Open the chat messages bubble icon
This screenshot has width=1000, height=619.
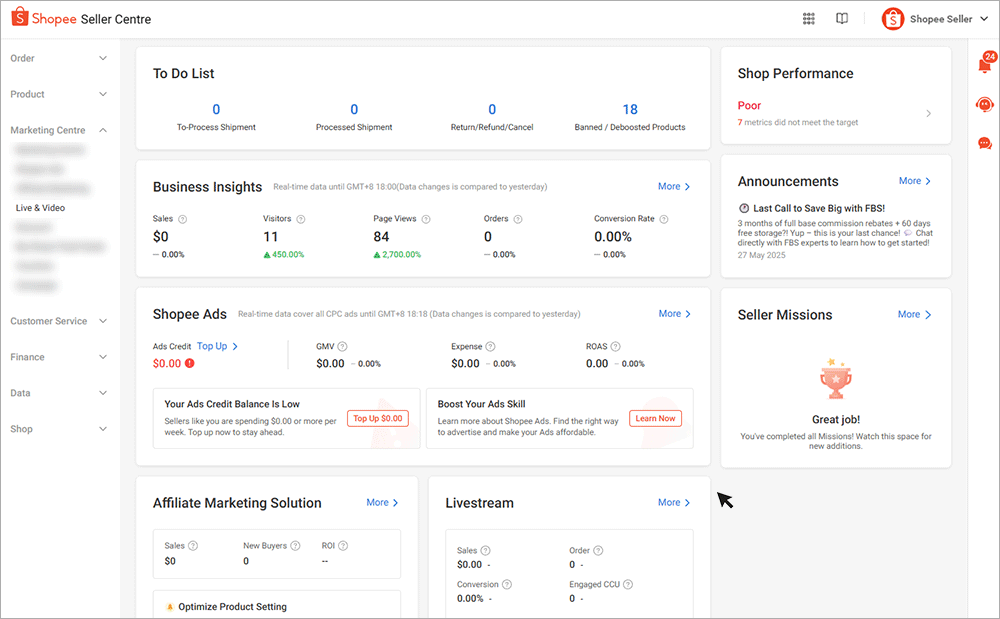[x=984, y=143]
